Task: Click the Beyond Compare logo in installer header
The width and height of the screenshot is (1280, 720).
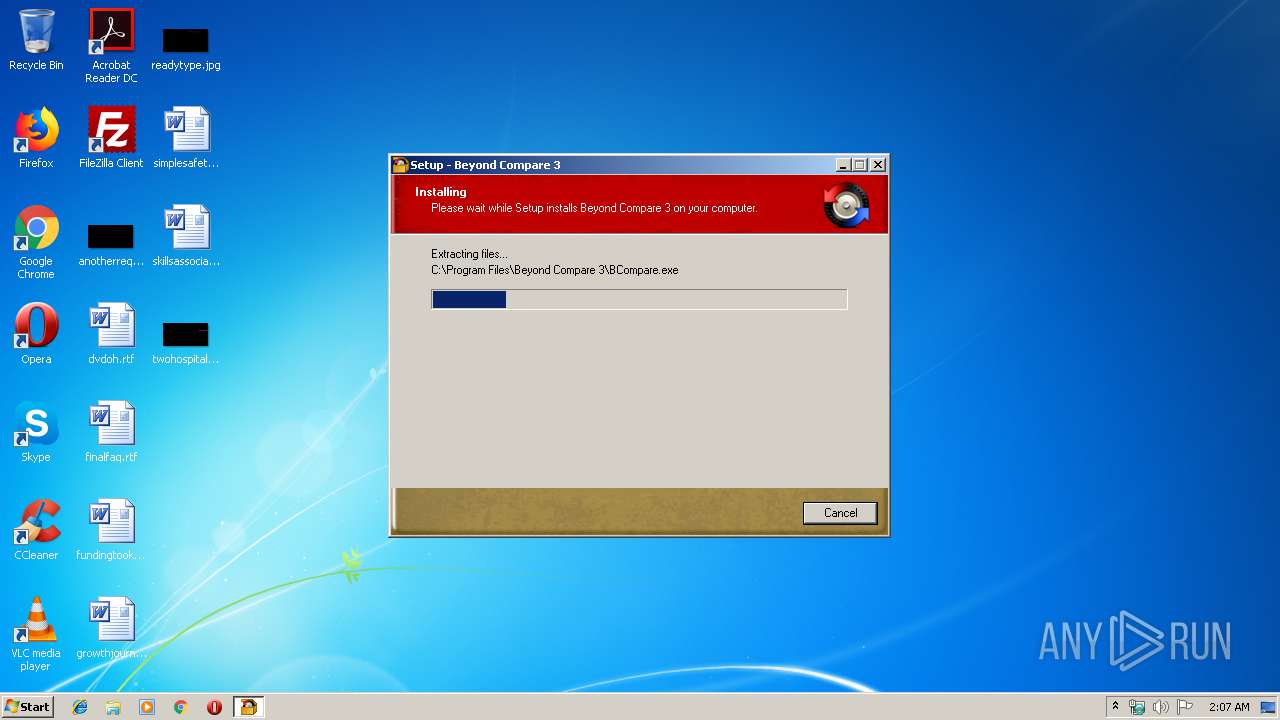Action: pos(847,205)
